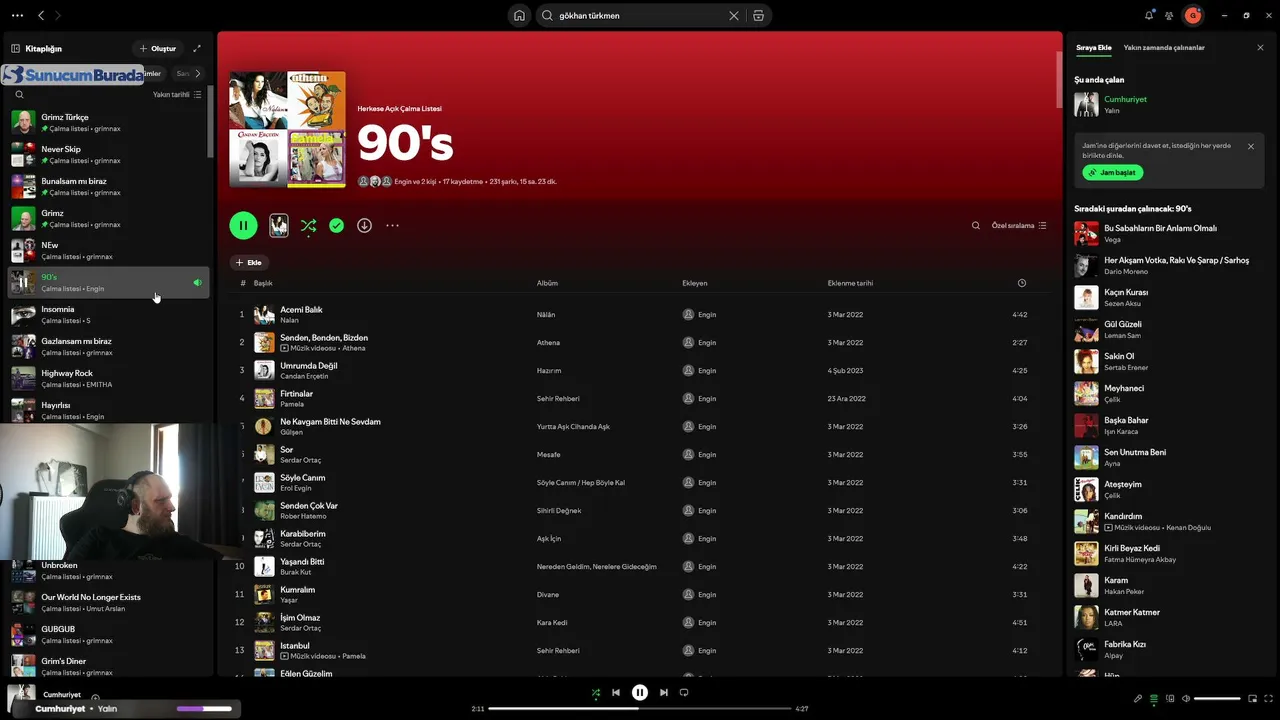
Task: Collapse the Kitaplığın library sidebar
Action: tap(15, 48)
